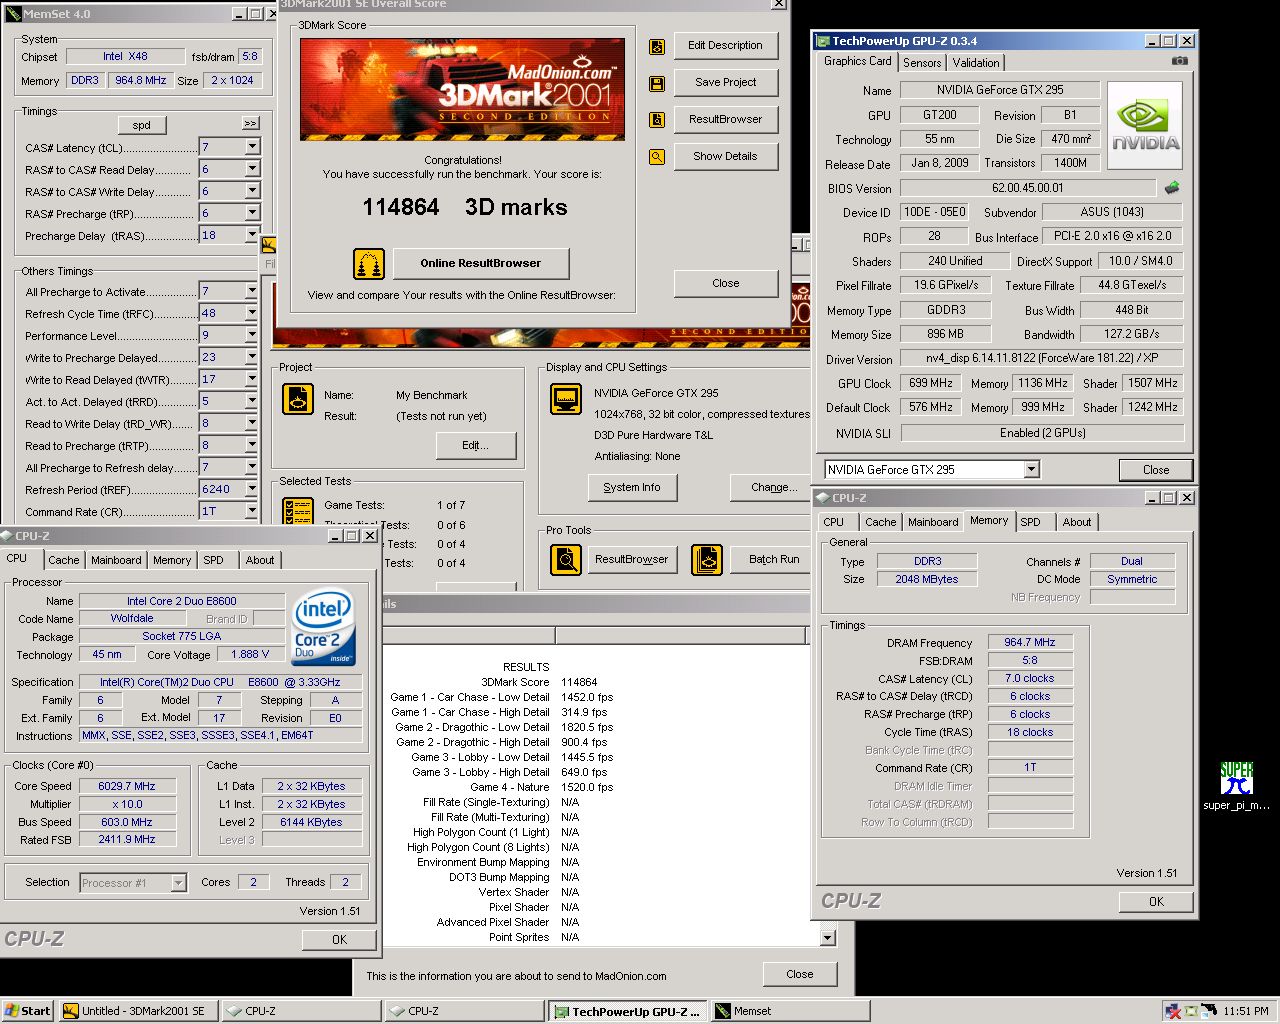Expand MemSet with the >> button
The width and height of the screenshot is (1280, 1024).
pyautogui.click(x=250, y=123)
